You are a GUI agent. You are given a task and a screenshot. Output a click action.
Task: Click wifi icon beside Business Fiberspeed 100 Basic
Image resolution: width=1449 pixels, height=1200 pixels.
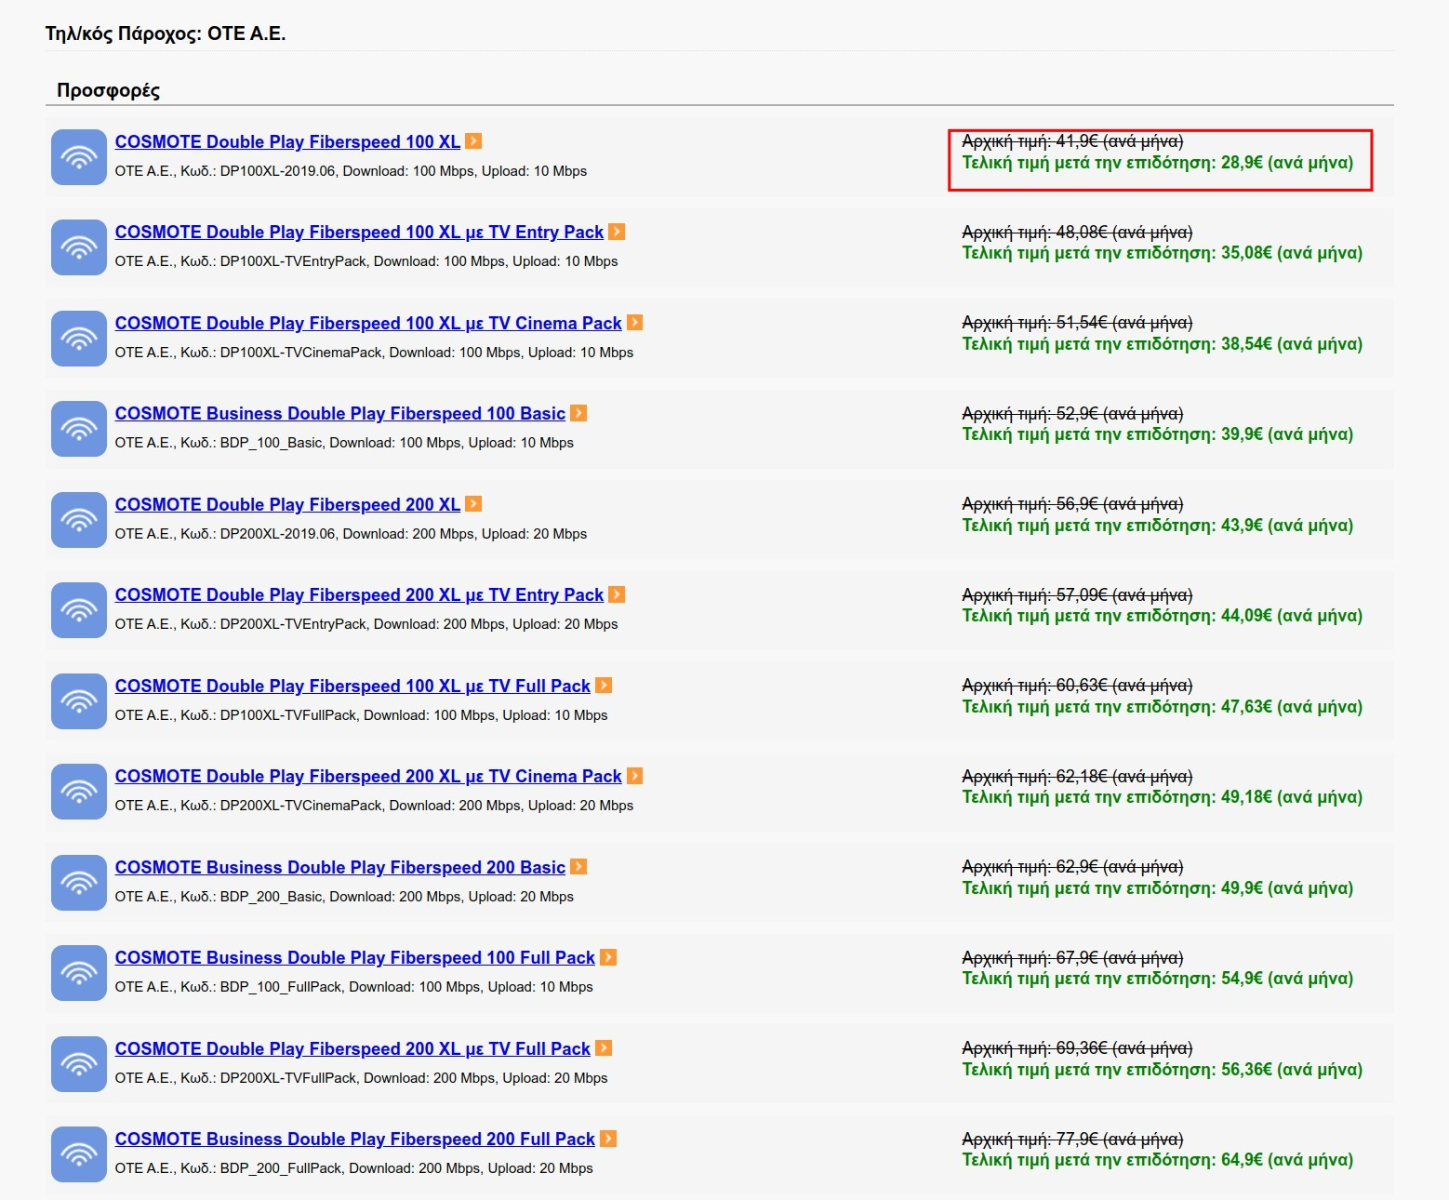(79, 429)
